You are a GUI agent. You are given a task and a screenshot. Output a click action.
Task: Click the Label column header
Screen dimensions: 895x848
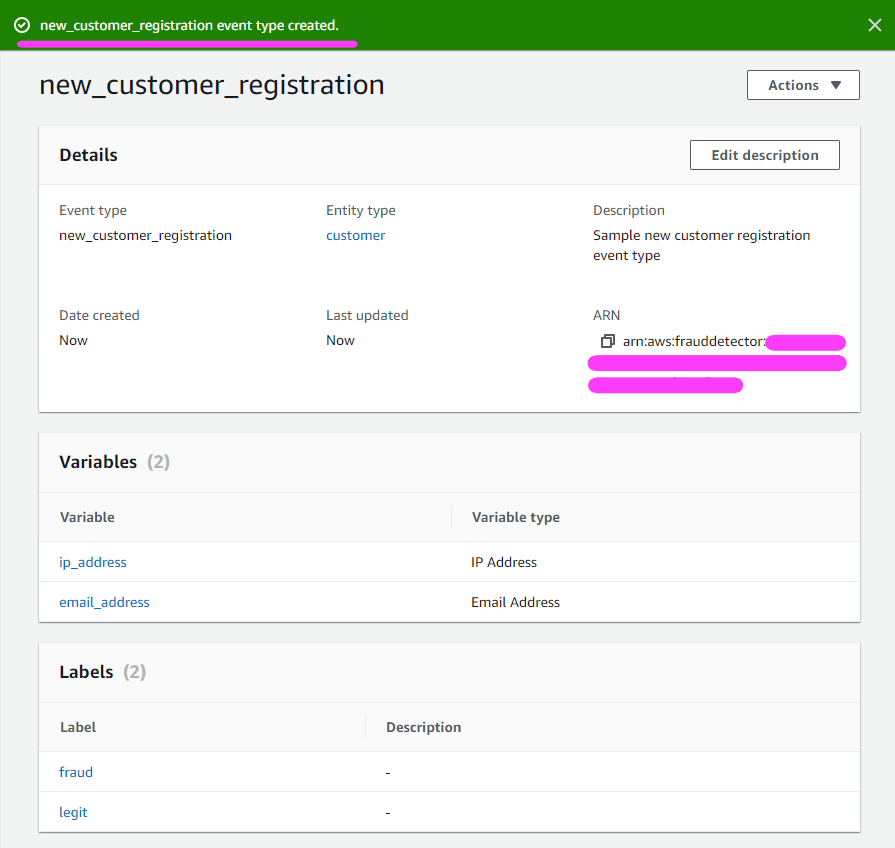(x=78, y=728)
